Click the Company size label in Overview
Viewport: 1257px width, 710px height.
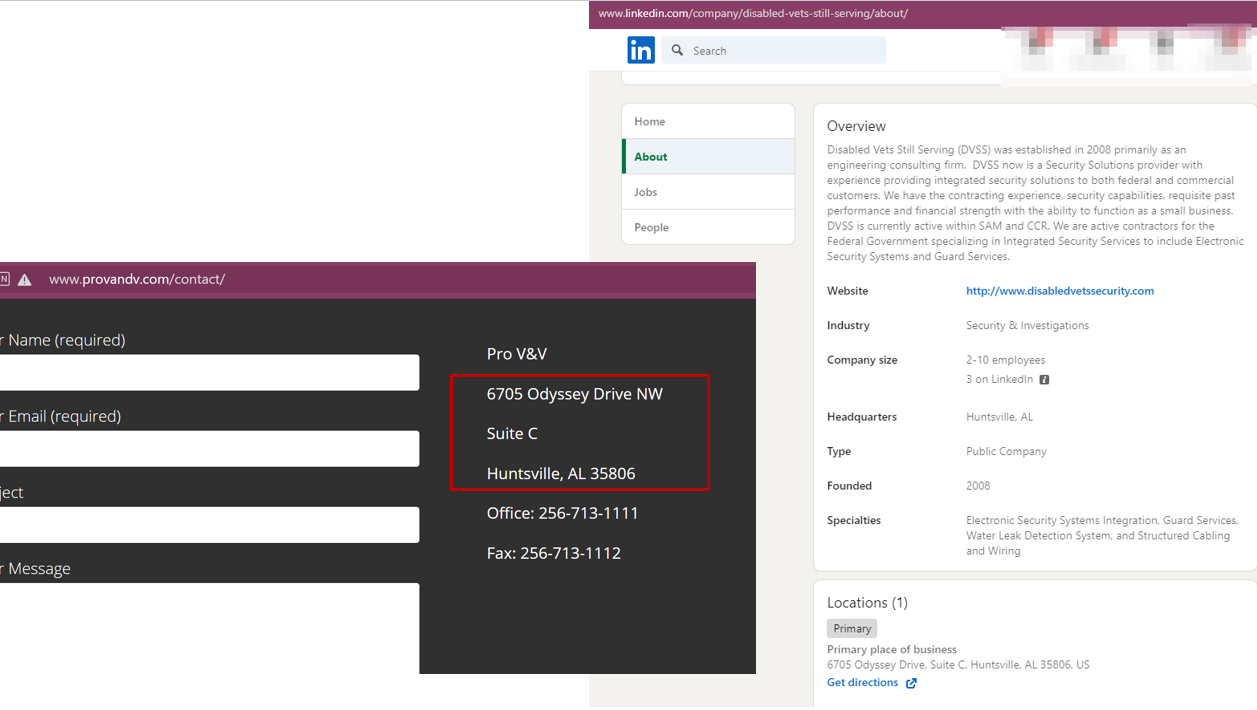click(862, 360)
